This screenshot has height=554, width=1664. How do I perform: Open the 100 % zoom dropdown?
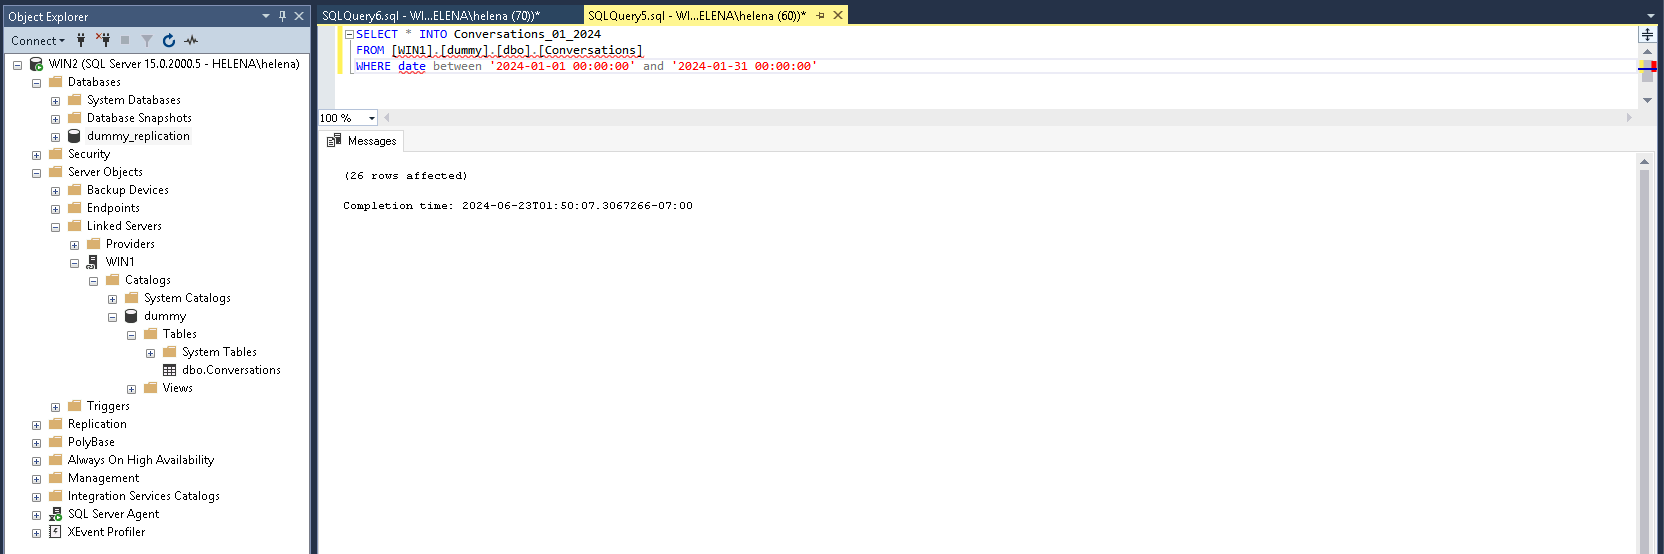click(x=372, y=118)
